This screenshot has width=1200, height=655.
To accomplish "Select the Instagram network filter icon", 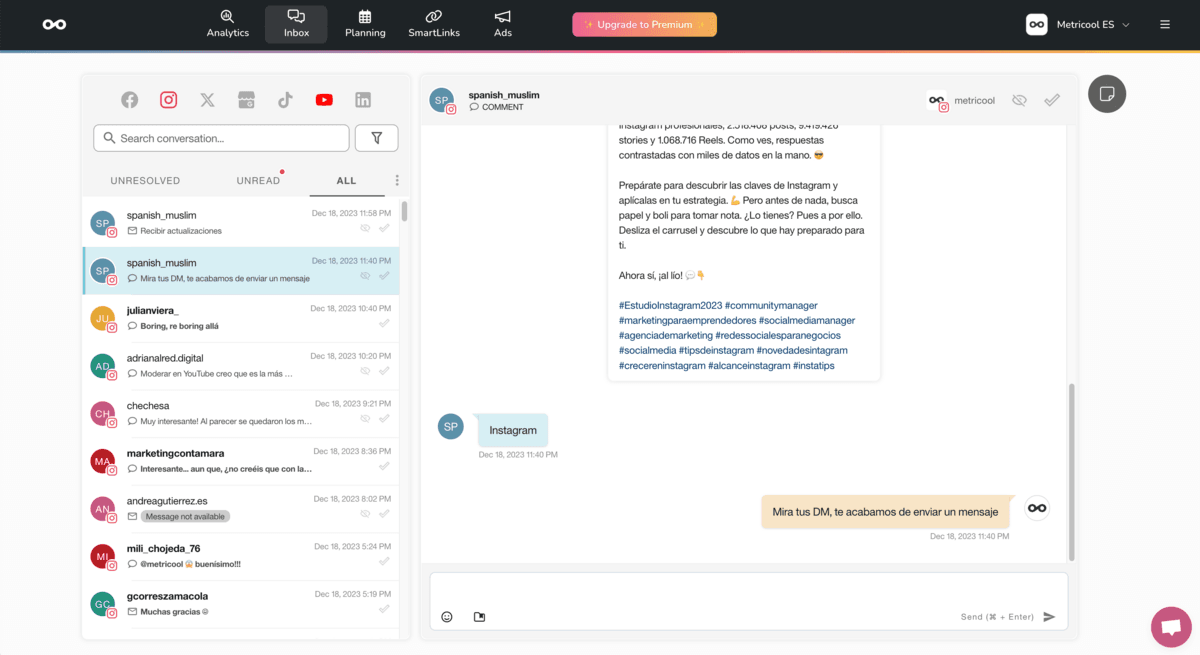I will [x=168, y=99].
